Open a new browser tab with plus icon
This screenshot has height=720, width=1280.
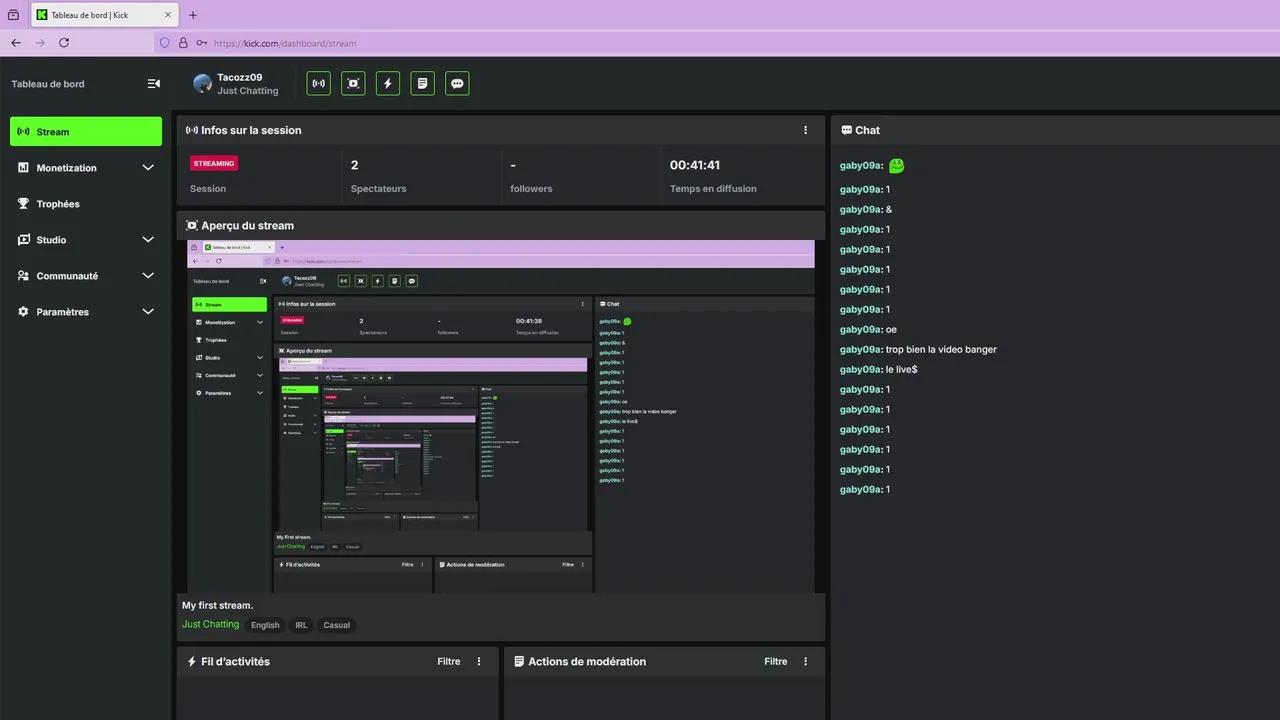coord(193,15)
